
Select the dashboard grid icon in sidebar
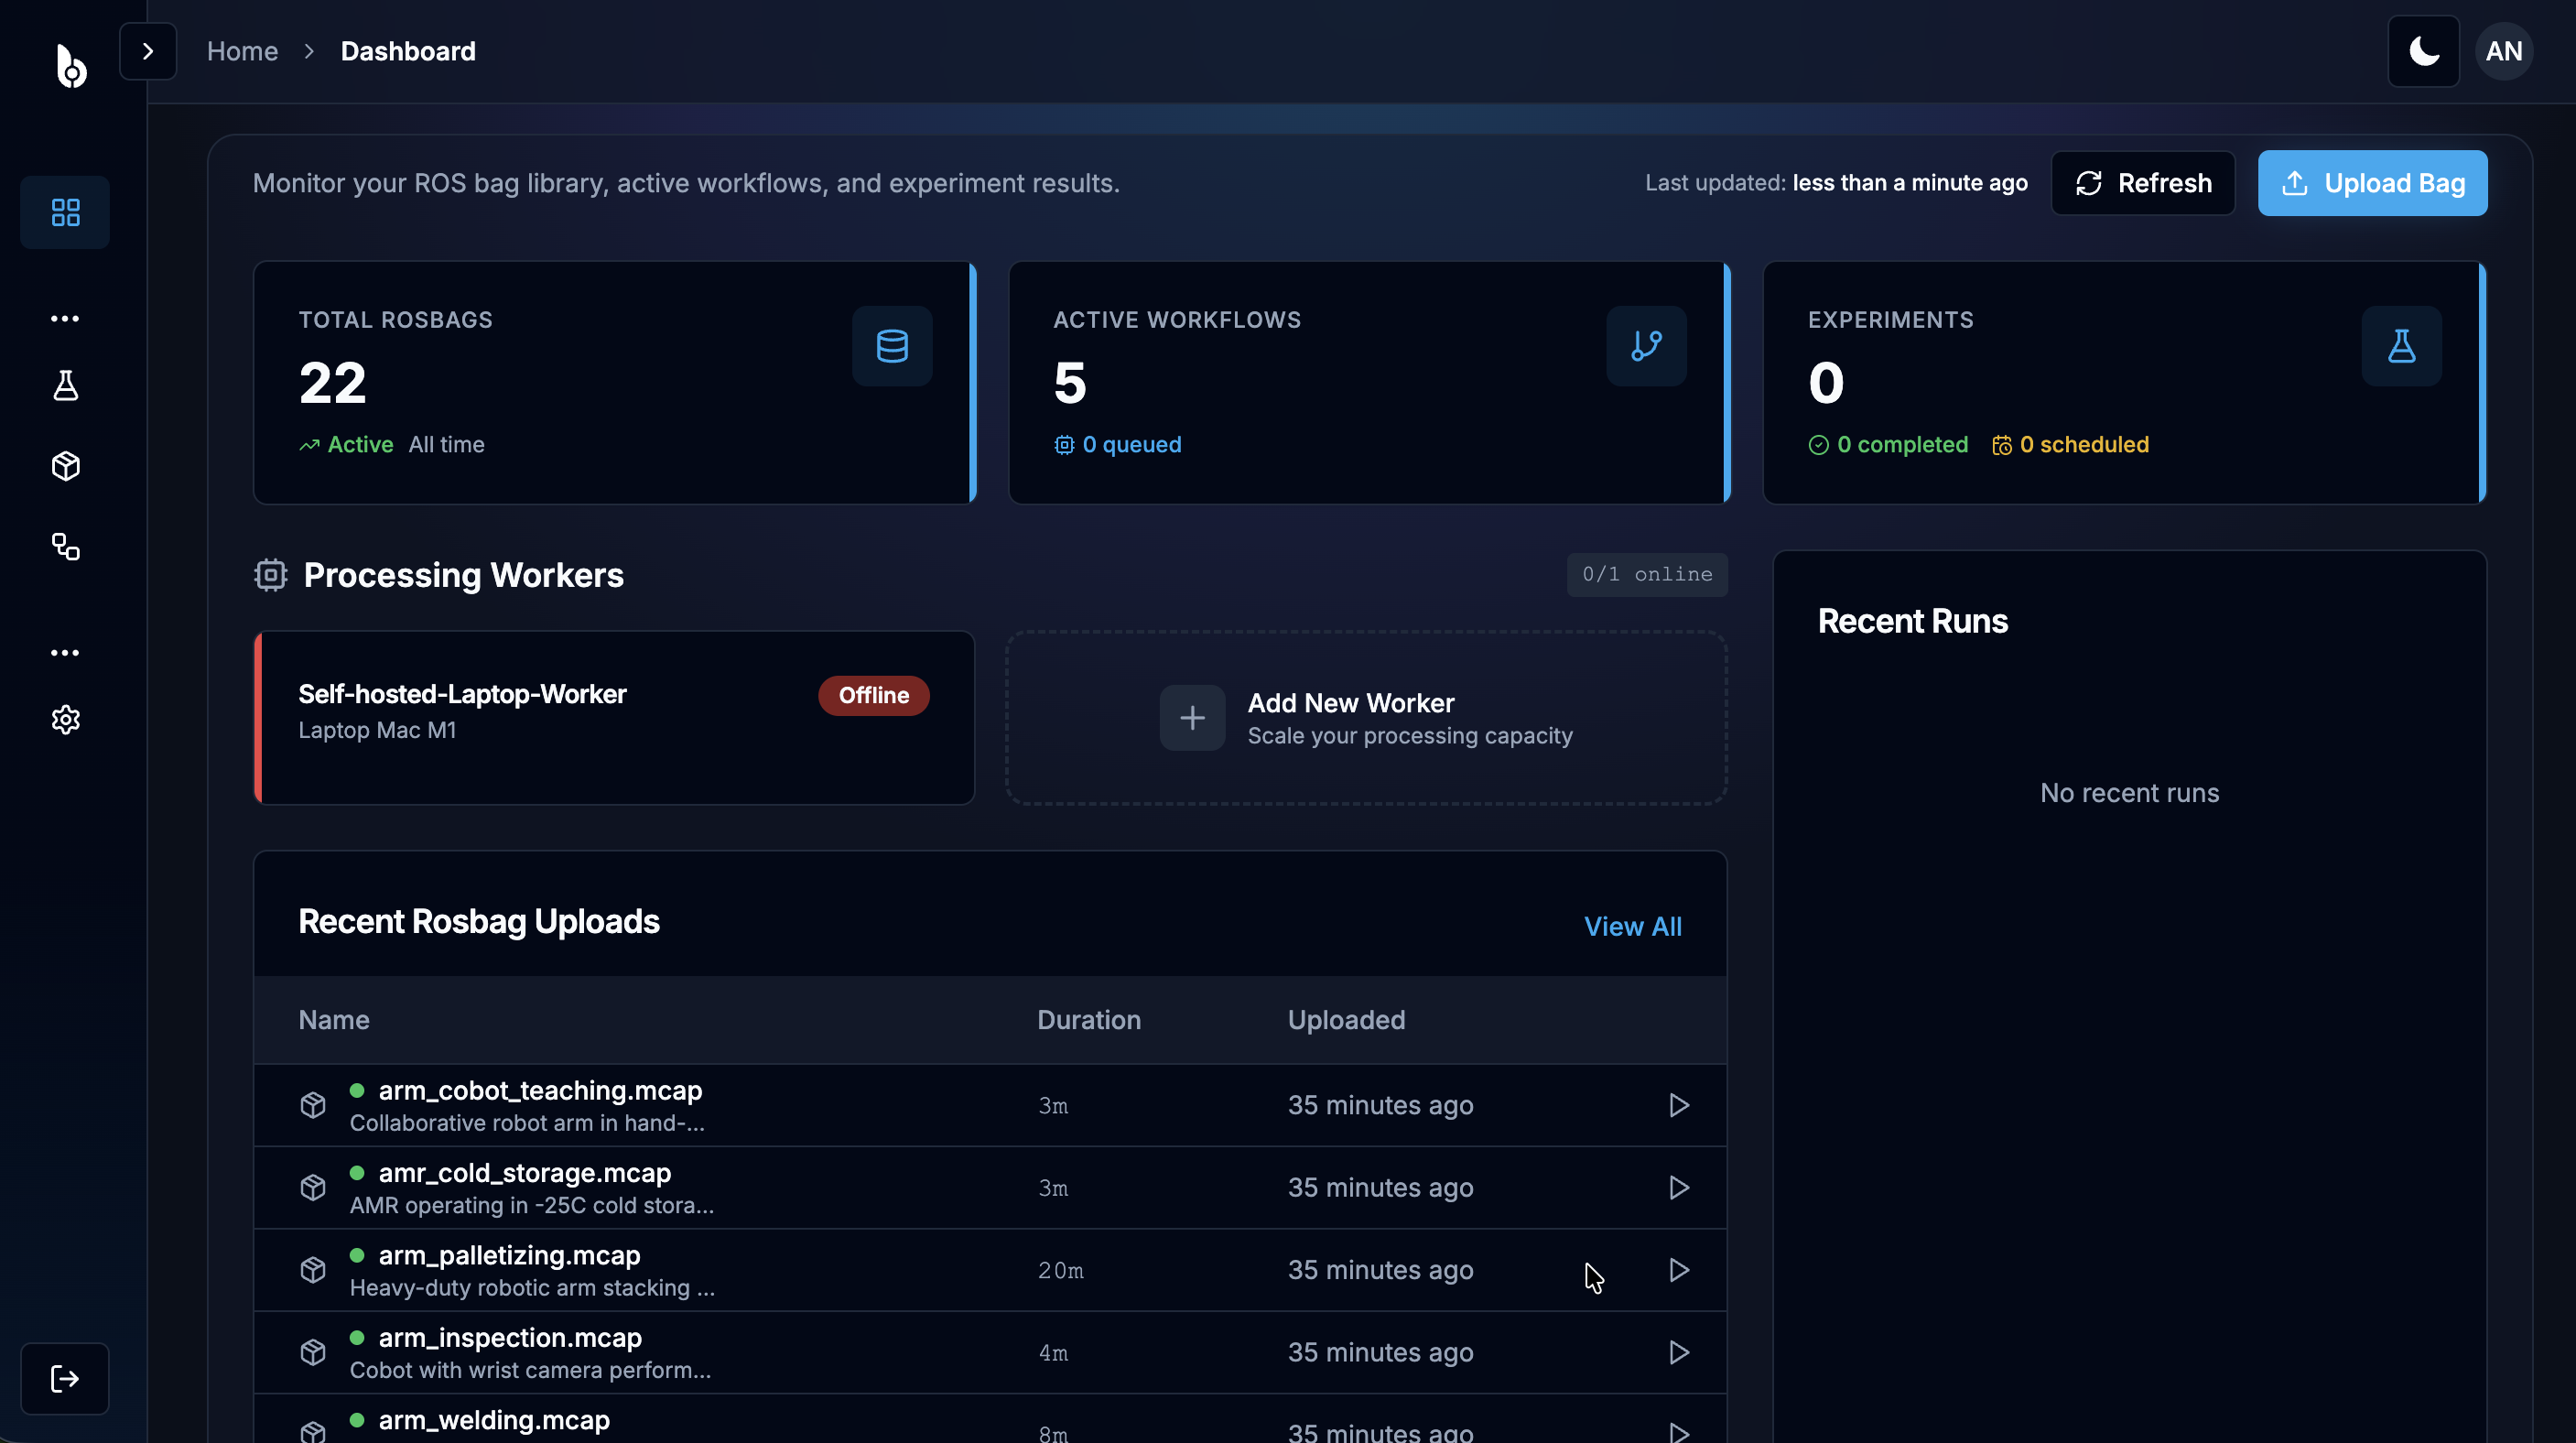[65, 212]
